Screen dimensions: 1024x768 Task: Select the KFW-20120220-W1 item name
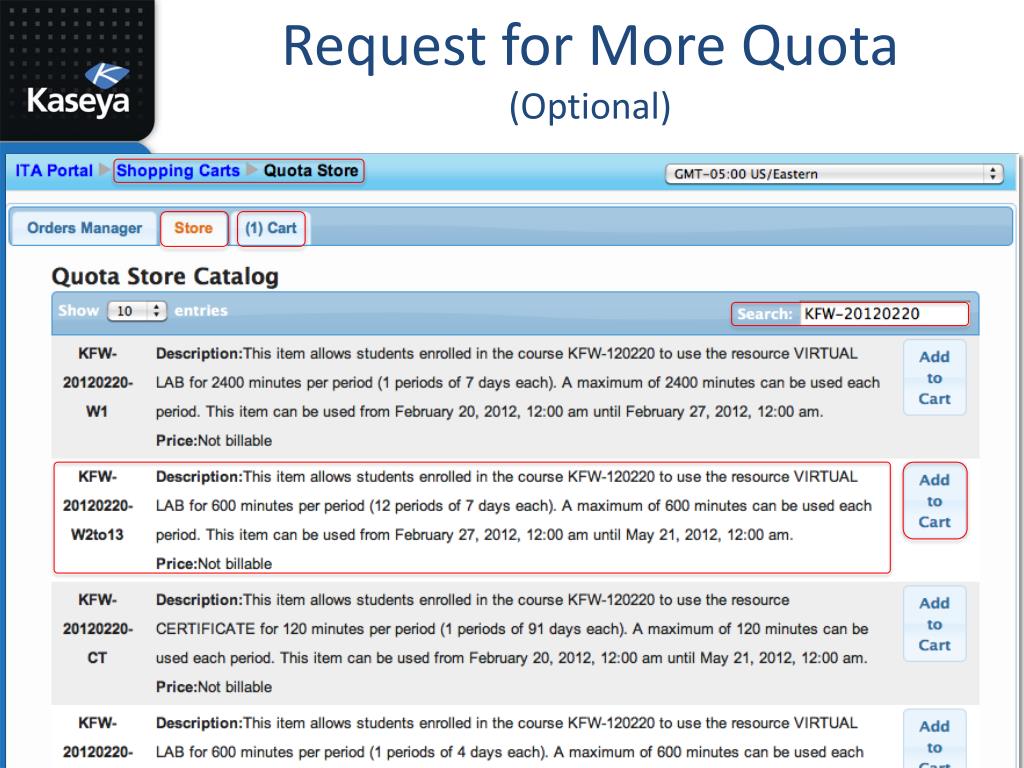tap(97, 383)
